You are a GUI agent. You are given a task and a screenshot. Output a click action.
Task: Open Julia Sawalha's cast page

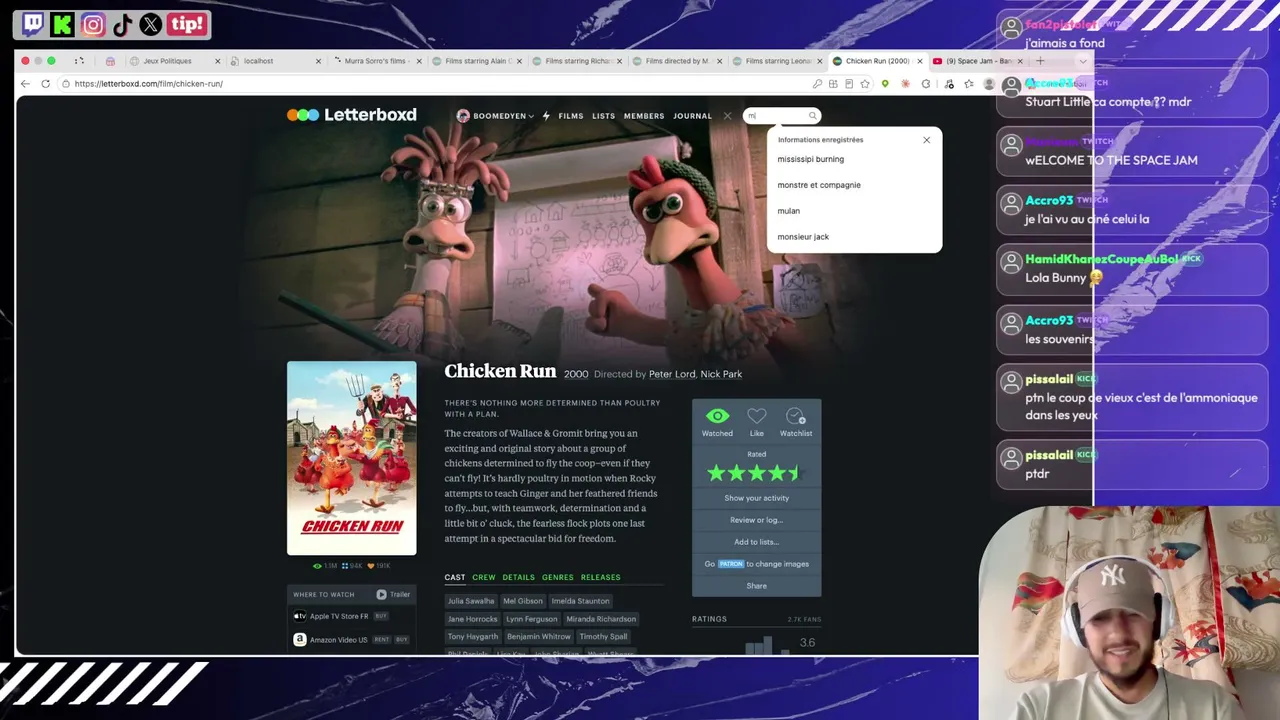pyautogui.click(x=471, y=601)
